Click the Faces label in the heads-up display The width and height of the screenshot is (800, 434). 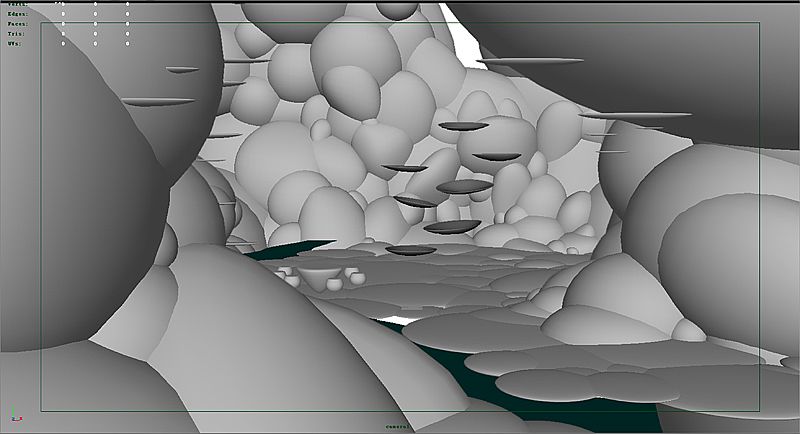(x=17, y=24)
